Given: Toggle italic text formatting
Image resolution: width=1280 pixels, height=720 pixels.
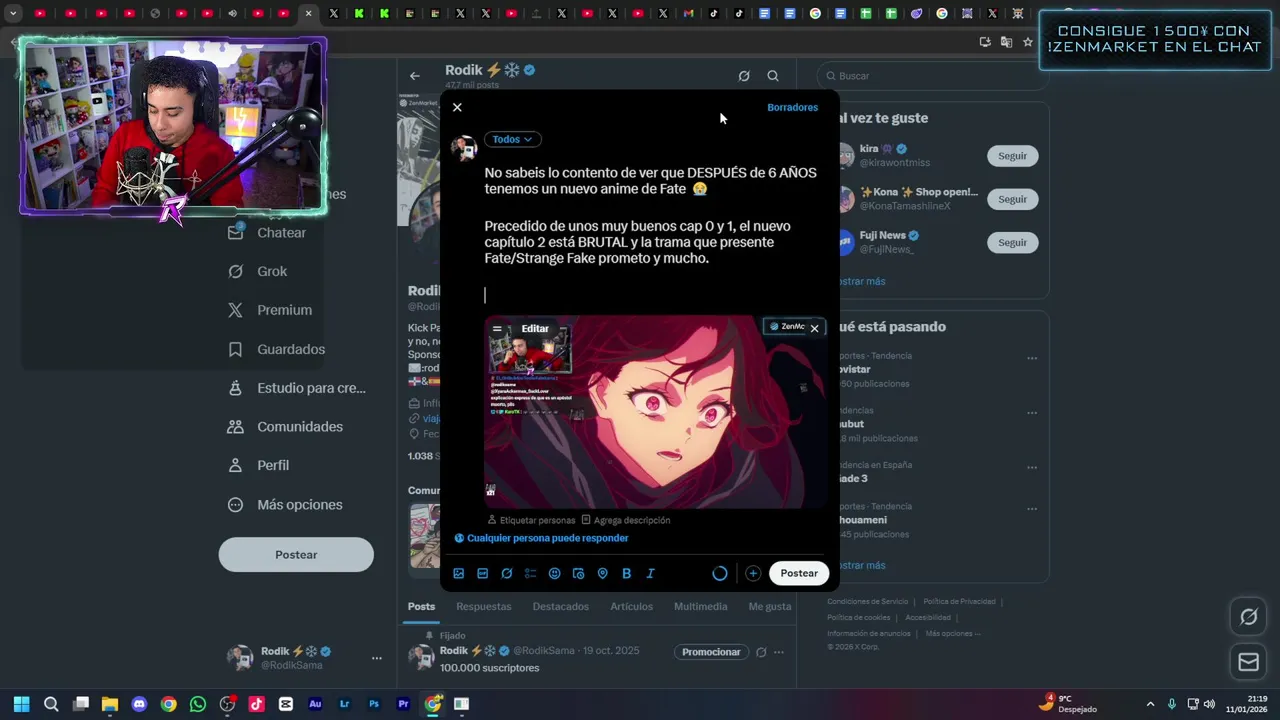Looking at the screenshot, I should tap(651, 573).
